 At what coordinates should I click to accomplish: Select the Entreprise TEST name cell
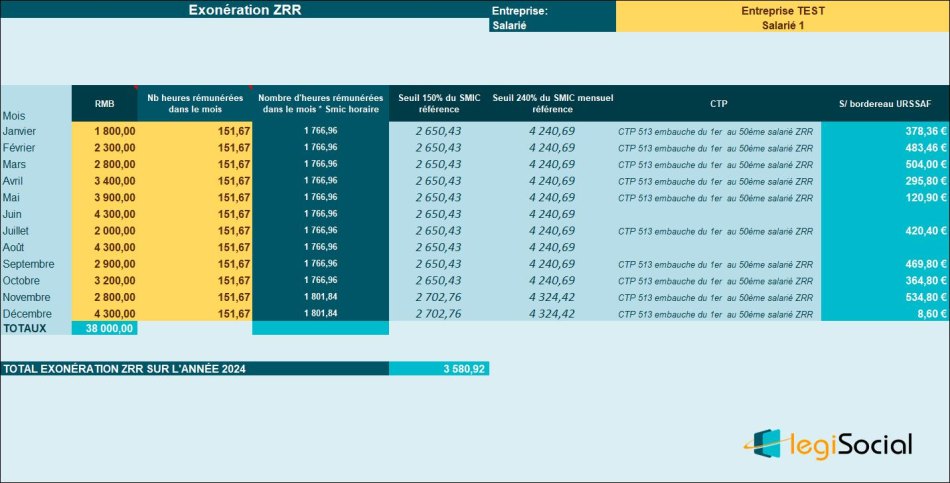(x=782, y=10)
